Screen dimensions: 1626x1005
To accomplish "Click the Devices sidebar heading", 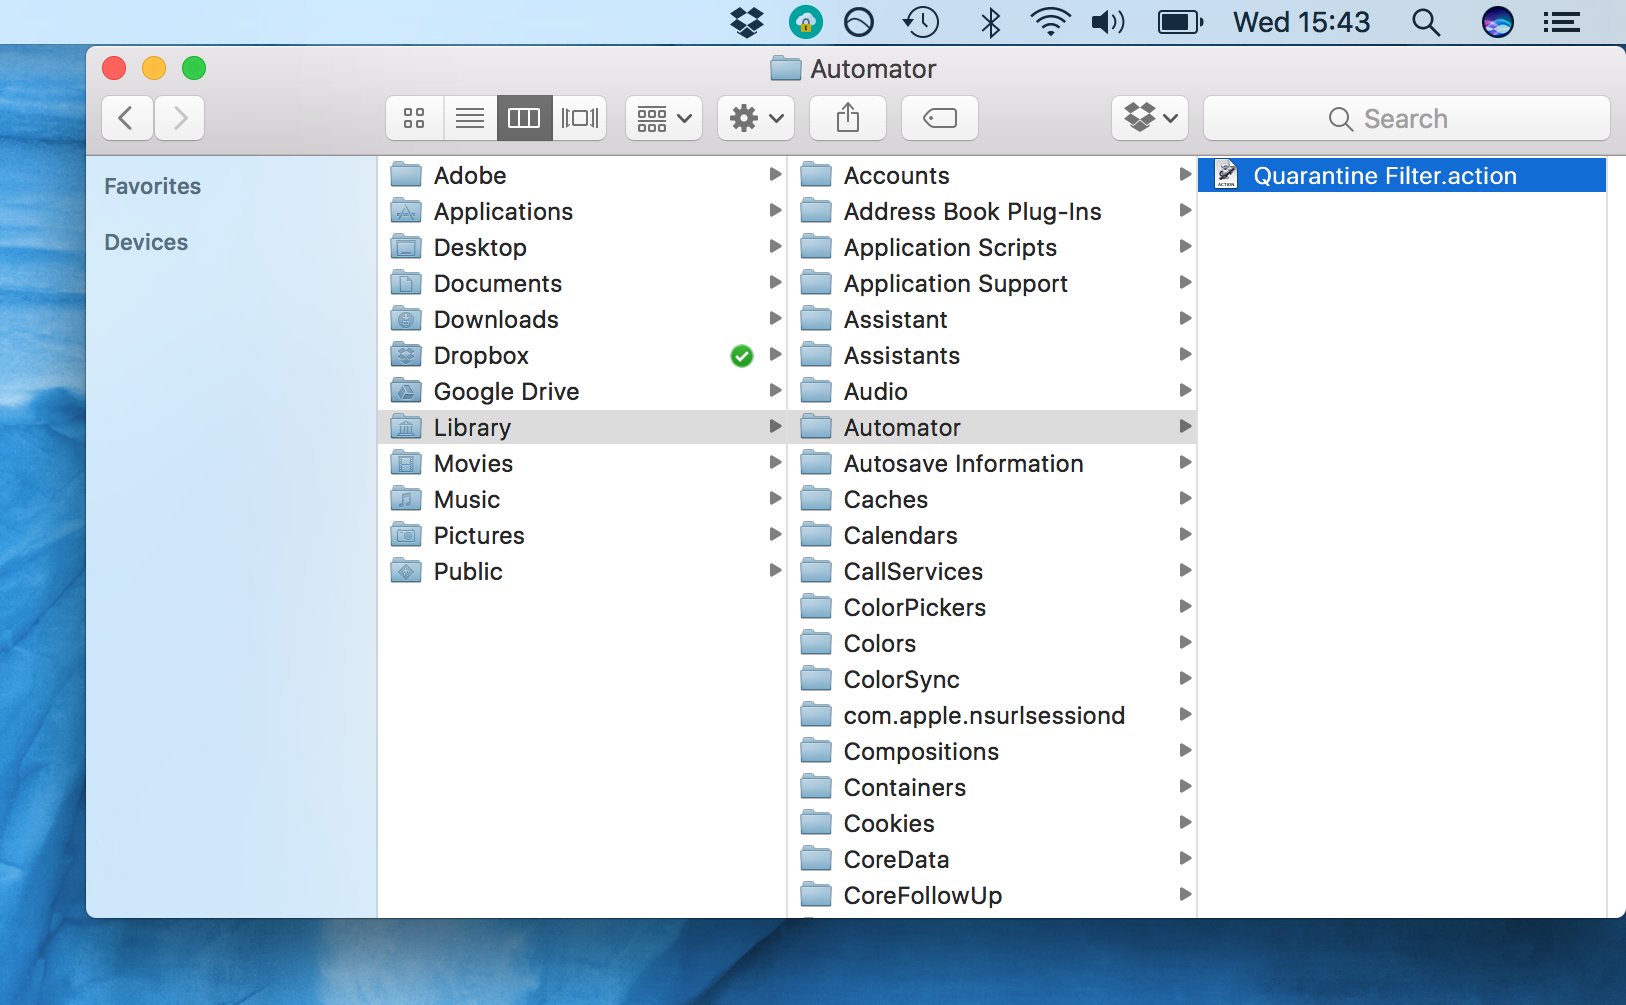I will coord(146,242).
